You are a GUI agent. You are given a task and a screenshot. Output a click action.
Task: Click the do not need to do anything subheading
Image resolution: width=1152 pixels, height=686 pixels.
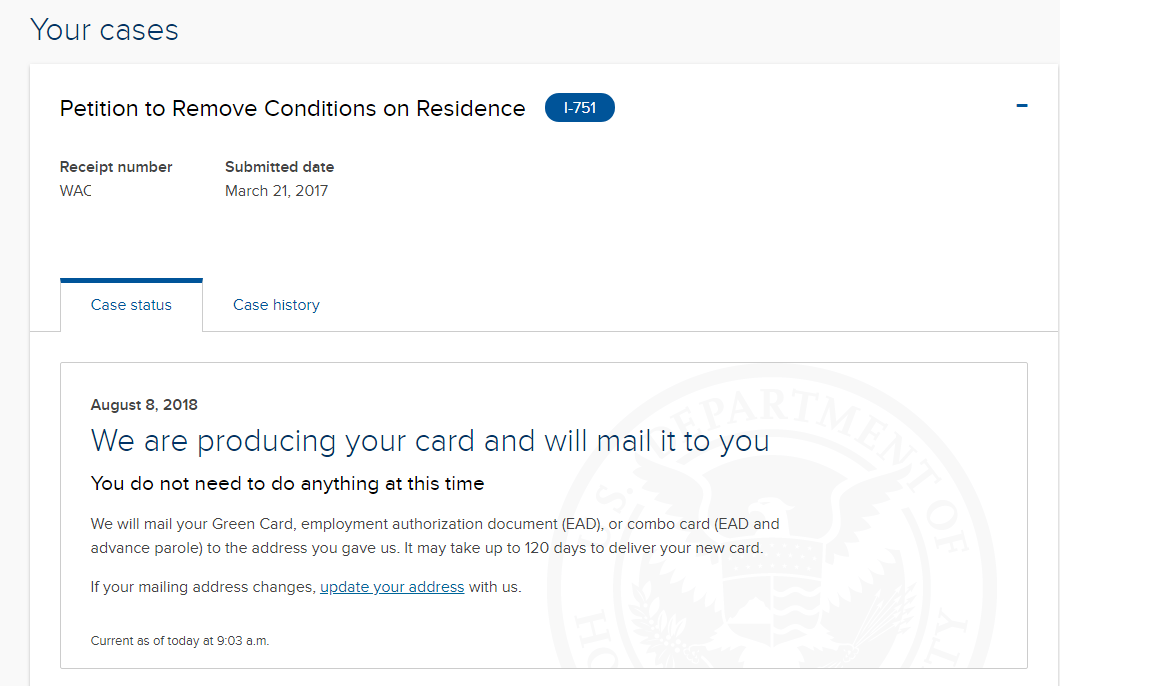tap(287, 483)
